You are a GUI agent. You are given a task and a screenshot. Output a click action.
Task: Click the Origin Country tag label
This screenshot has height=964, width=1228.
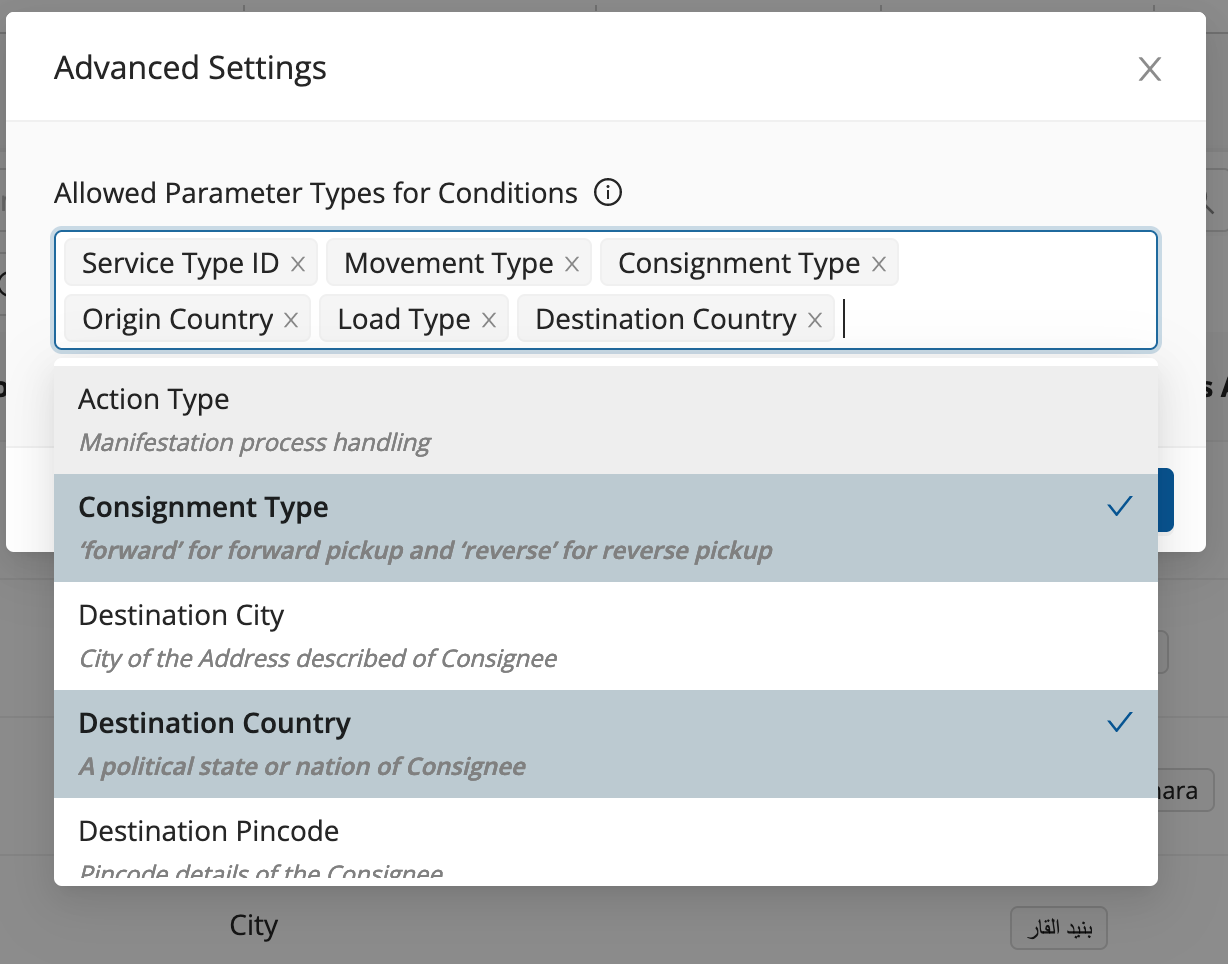pyautogui.click(x=177, y=320)
